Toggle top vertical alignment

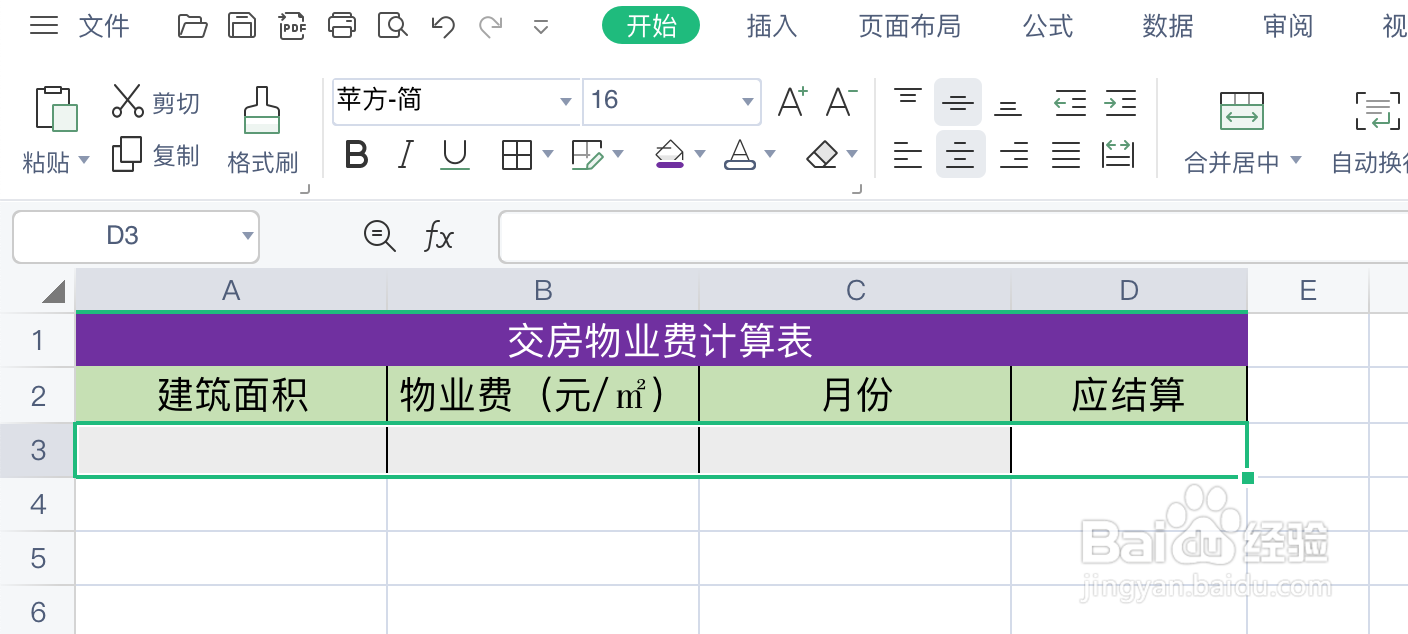pyautogui.click(x=908, y=97)
